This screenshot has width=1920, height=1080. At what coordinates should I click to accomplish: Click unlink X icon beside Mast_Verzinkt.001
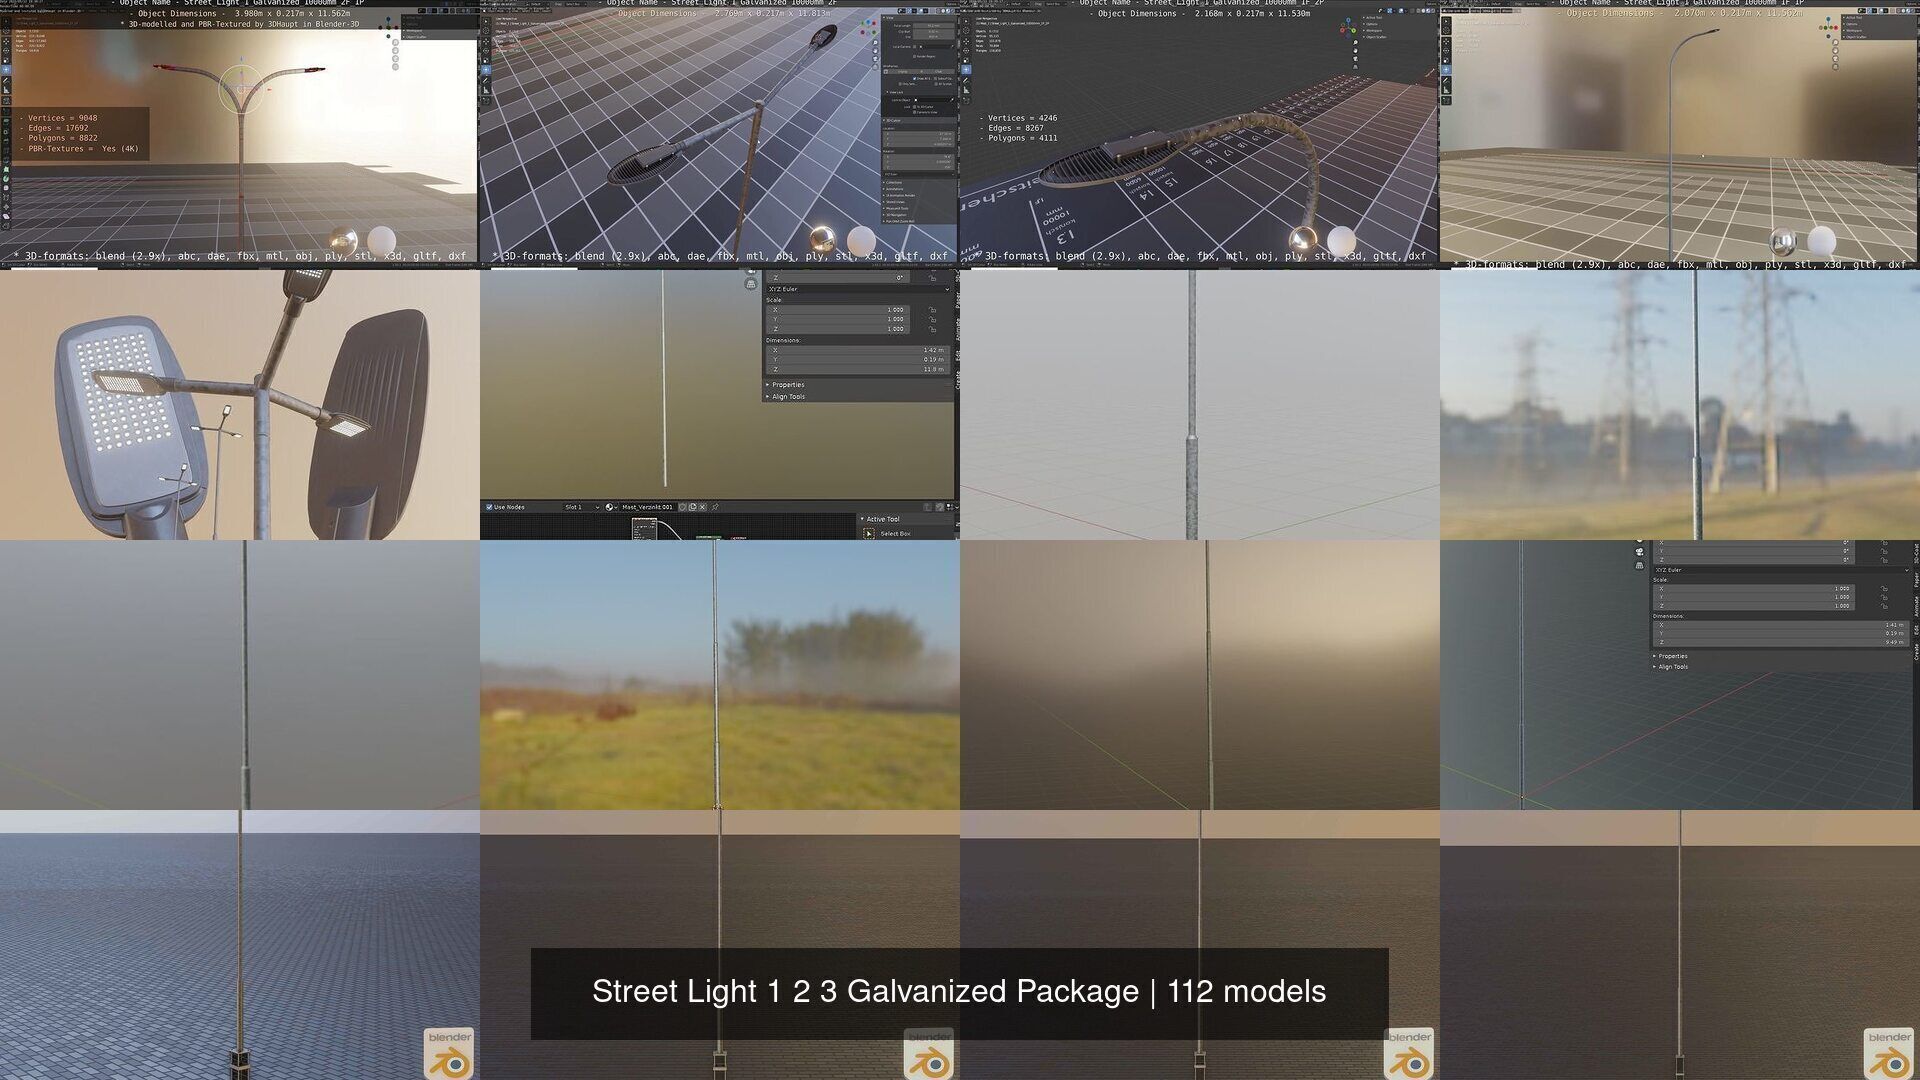[703, 507]
